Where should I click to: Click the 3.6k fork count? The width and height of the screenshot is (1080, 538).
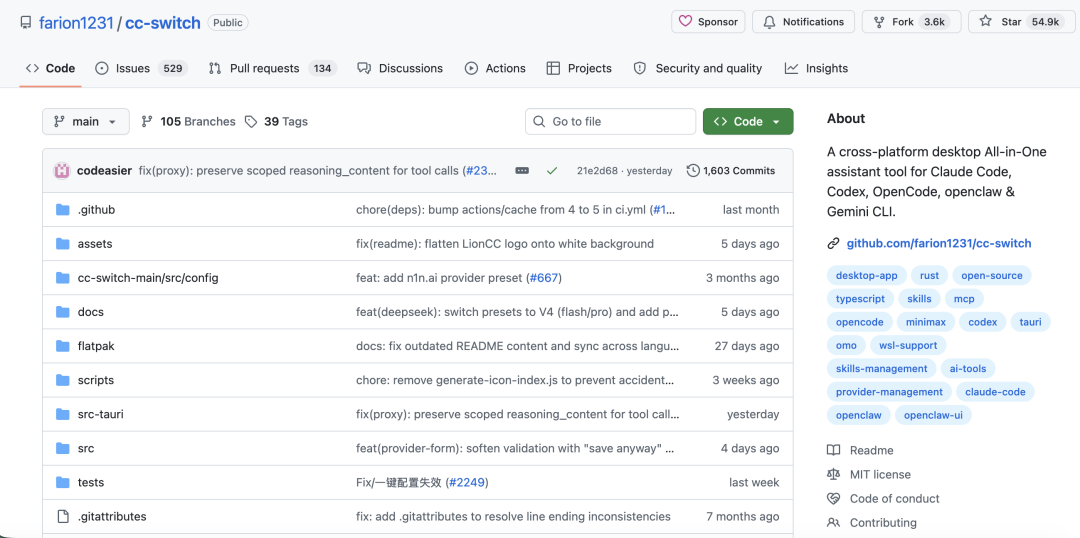934,22
